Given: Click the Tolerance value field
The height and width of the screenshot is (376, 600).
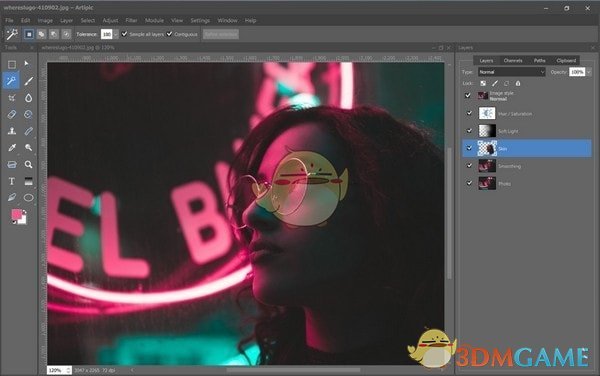Looking at the screenshot, I should pos(106,34).
